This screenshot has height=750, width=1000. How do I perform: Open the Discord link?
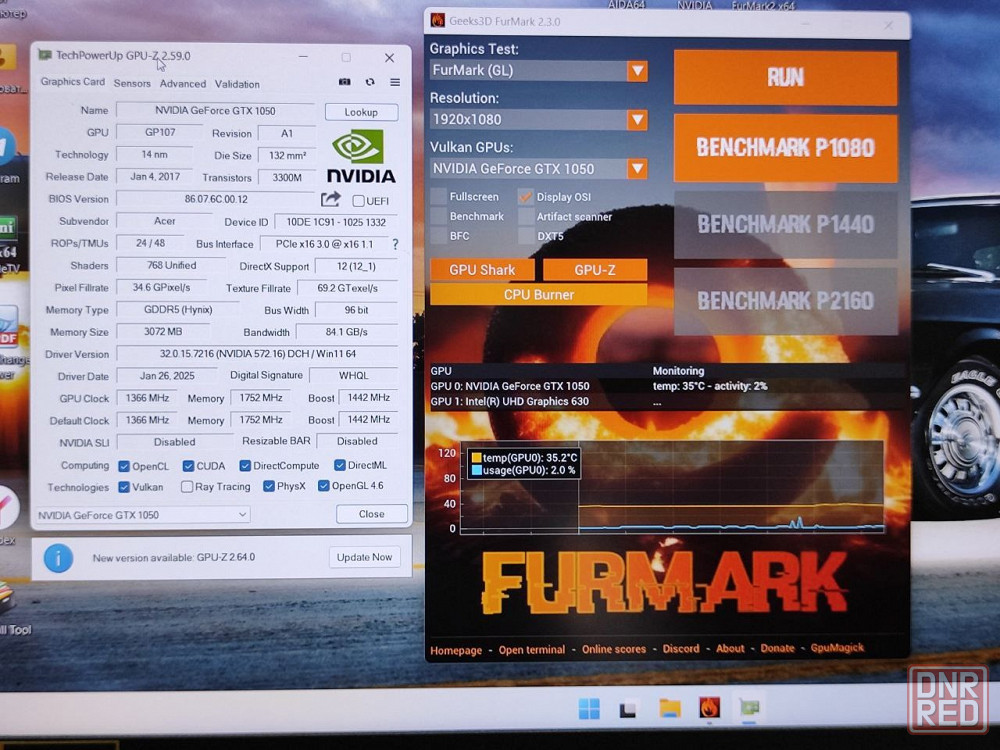point(680,649)
